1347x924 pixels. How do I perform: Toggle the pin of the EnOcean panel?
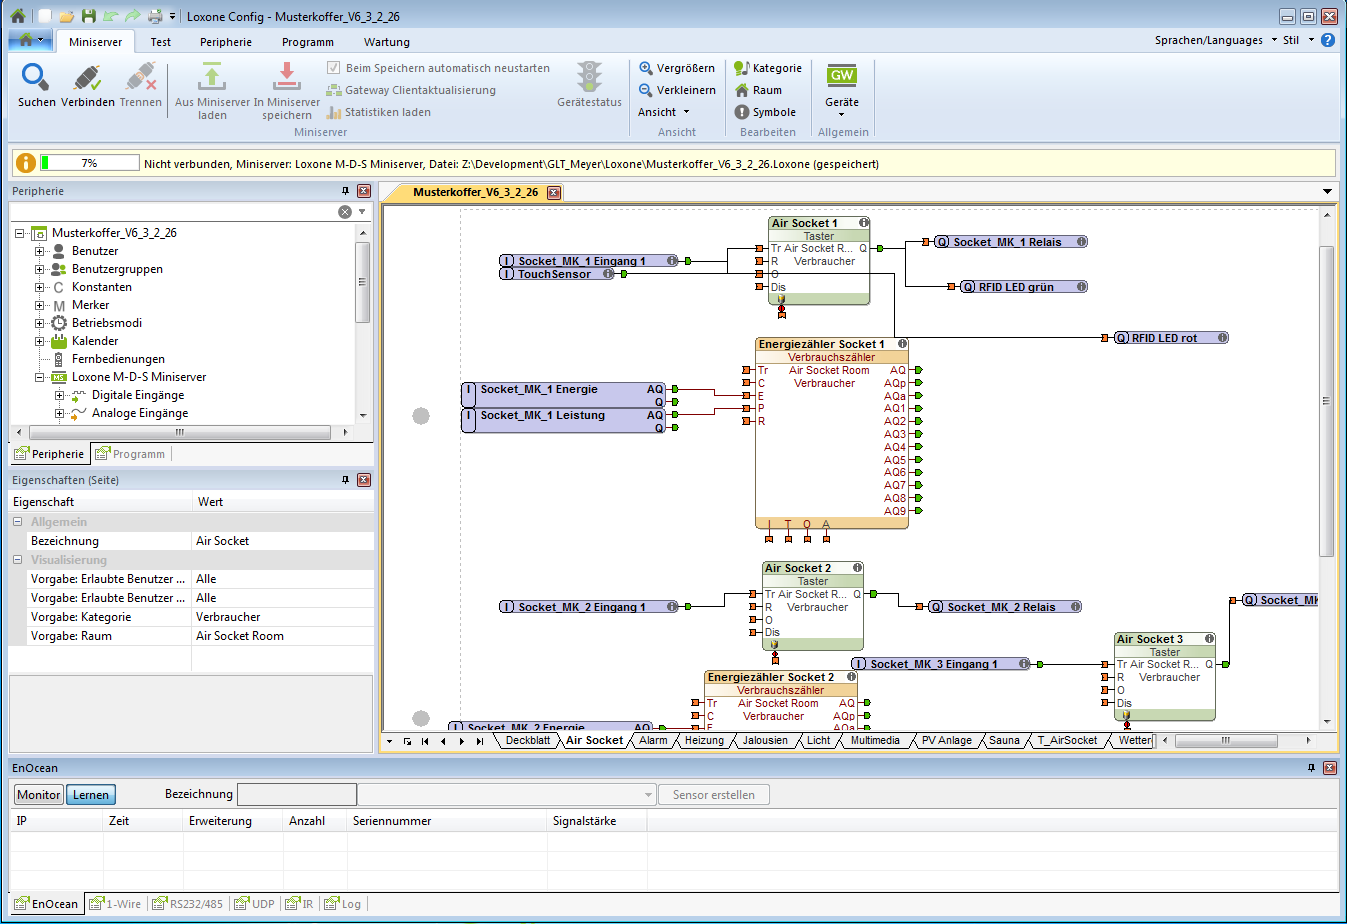[1312, 768]
